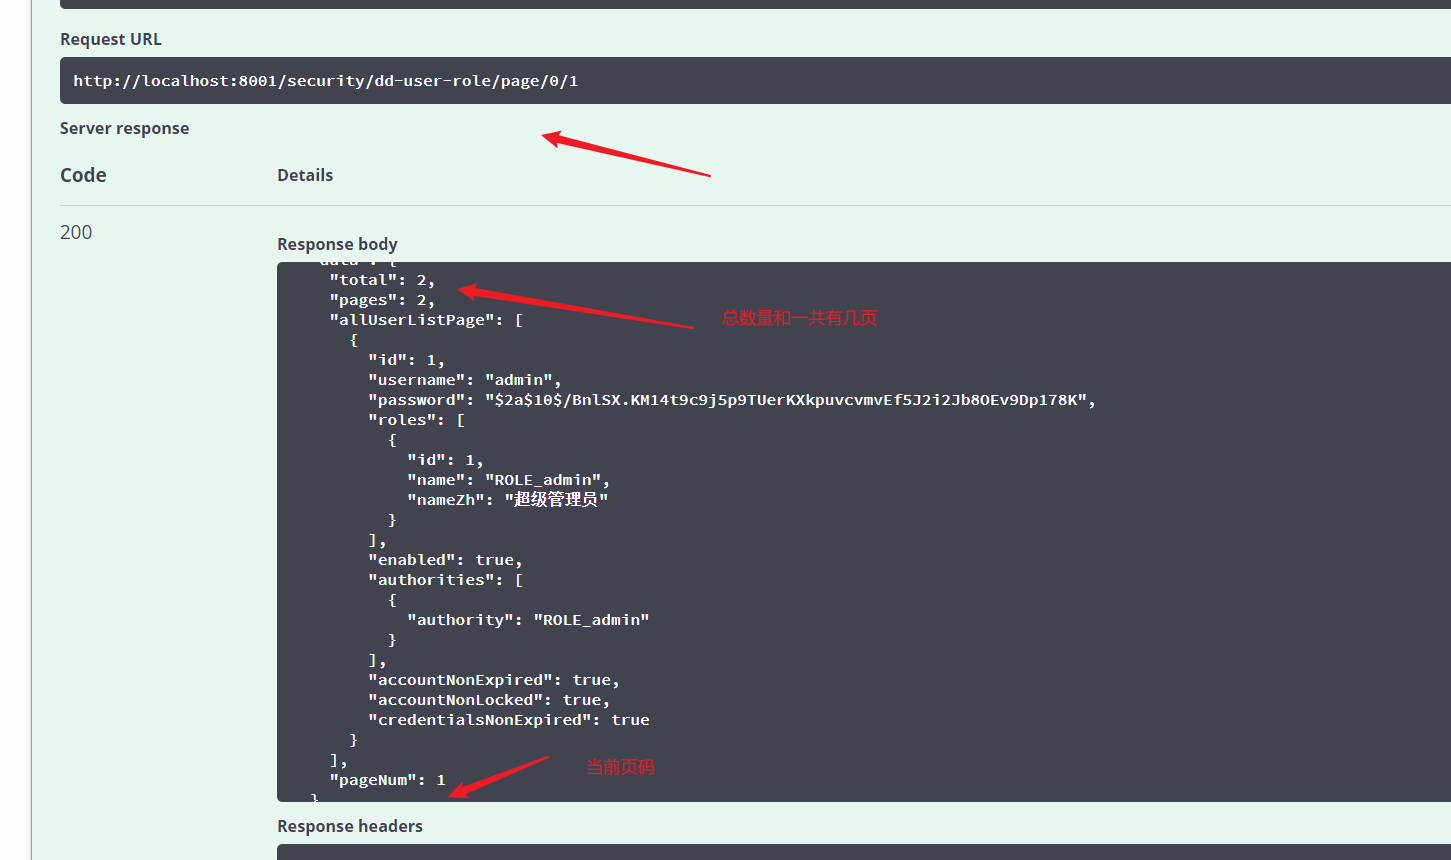Click the Details column header
The height and width of the screenshot is (860, 1451).
click(x=305, y=174)
